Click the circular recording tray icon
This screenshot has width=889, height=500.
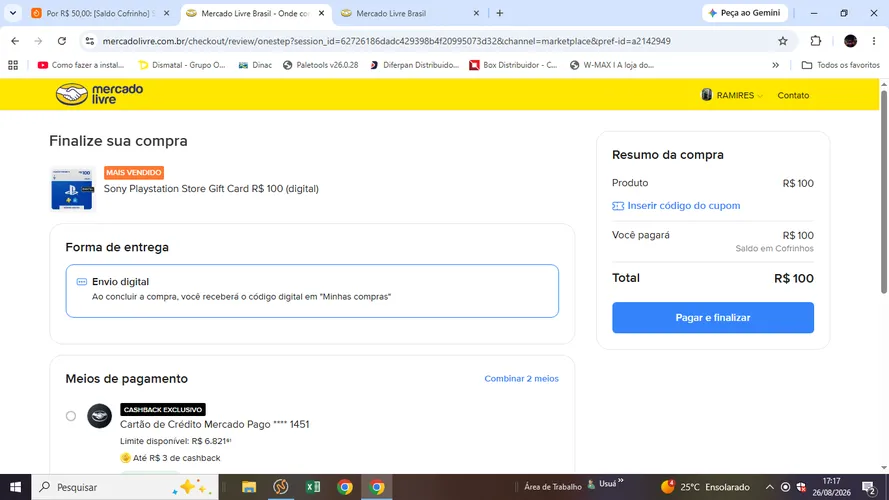[x=785, y=487]
